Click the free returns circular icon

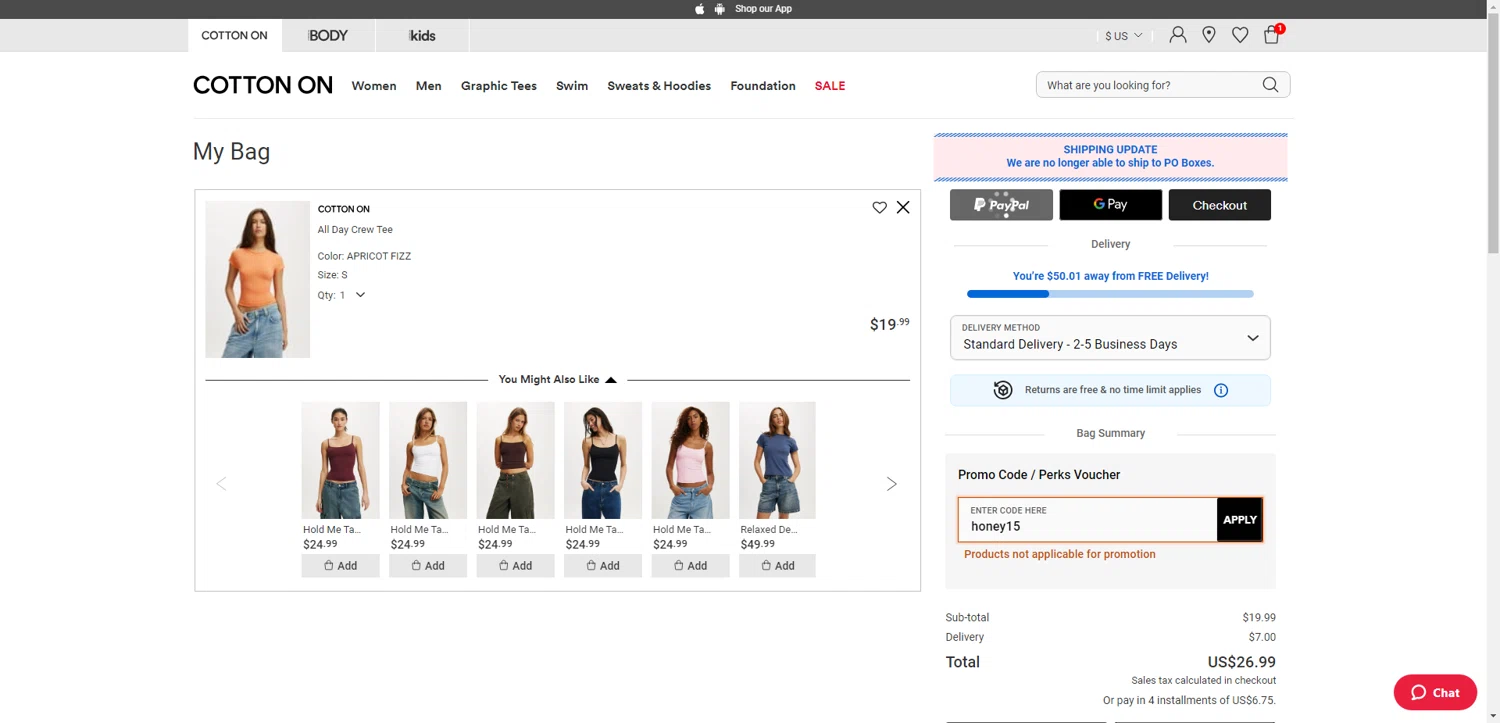coord(1003,390)
